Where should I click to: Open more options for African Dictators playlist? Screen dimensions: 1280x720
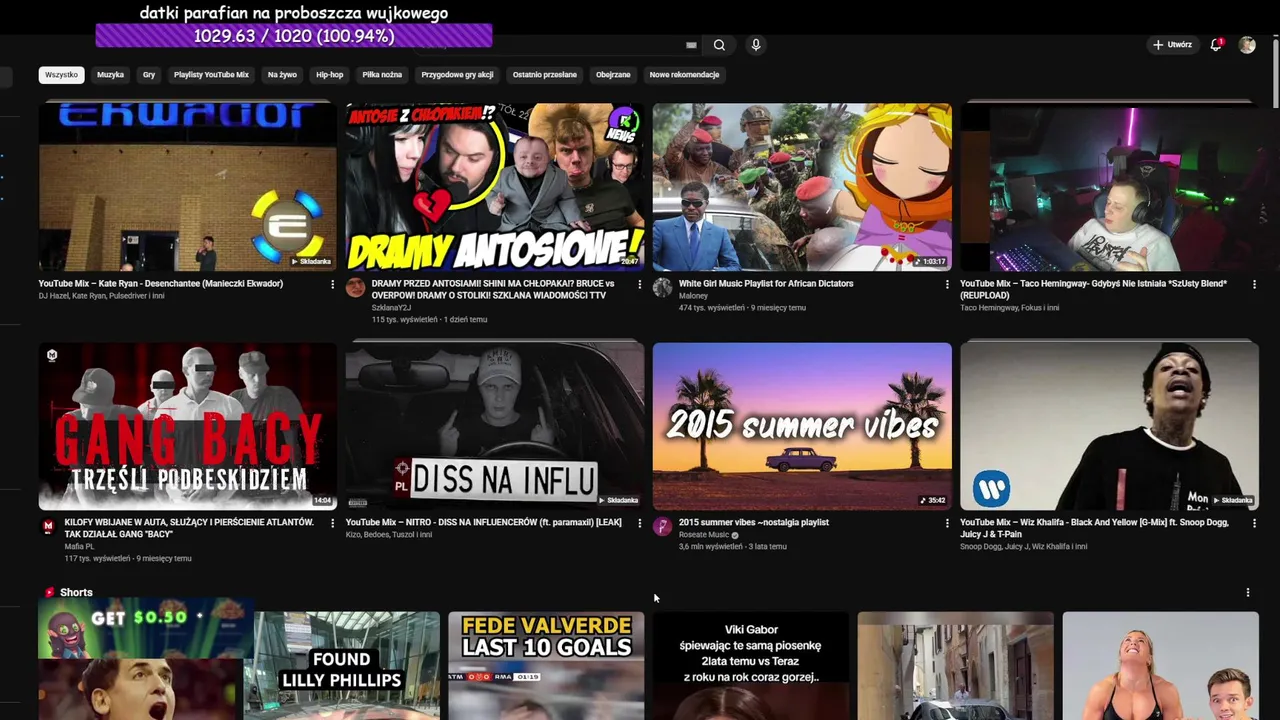pyautogui.click(x=947, y=285)
